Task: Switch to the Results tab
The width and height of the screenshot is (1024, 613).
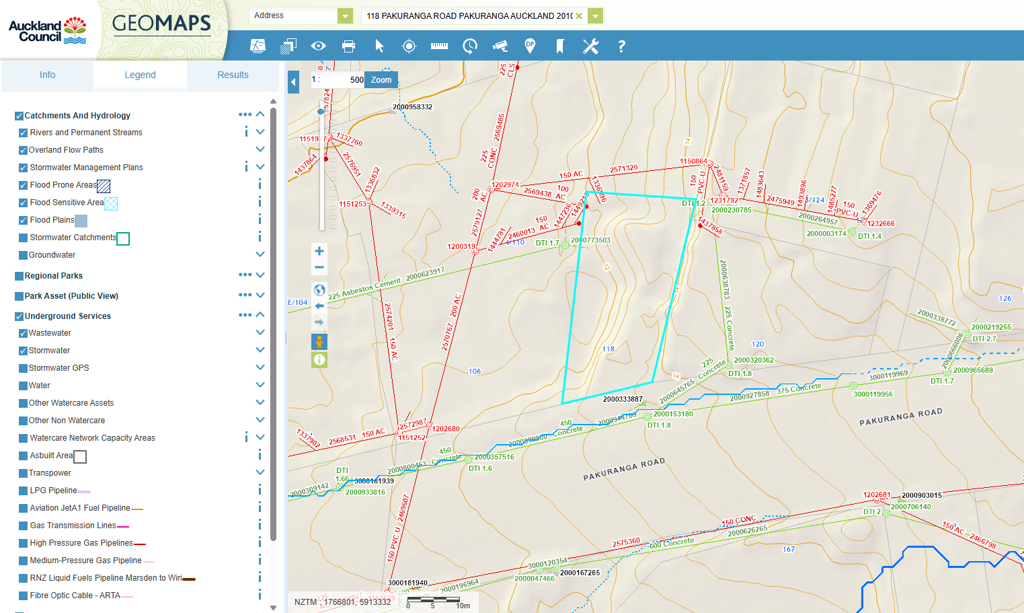Action: coord(232,75)
